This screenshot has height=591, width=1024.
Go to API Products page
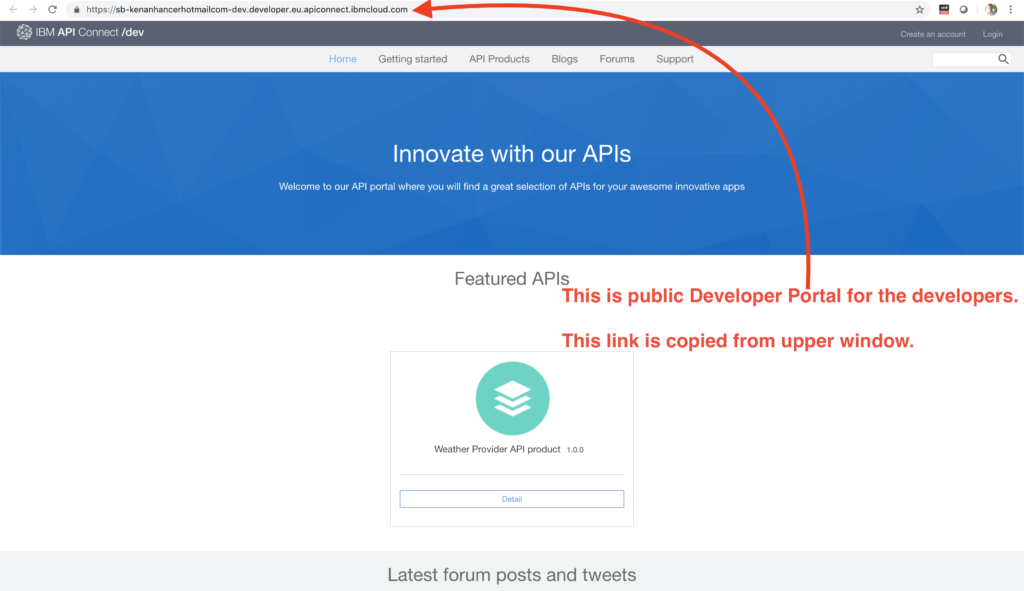pyautogui.click(x=499, y=59)
